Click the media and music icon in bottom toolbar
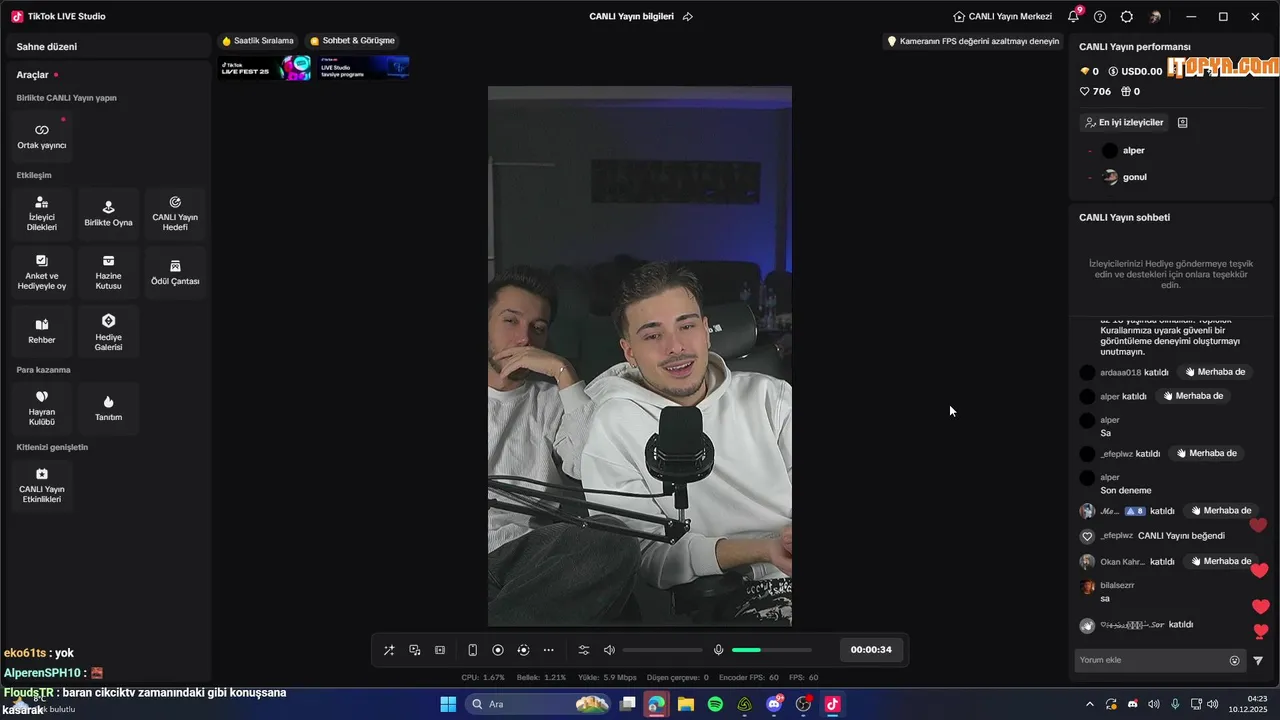 click(415, 650)
